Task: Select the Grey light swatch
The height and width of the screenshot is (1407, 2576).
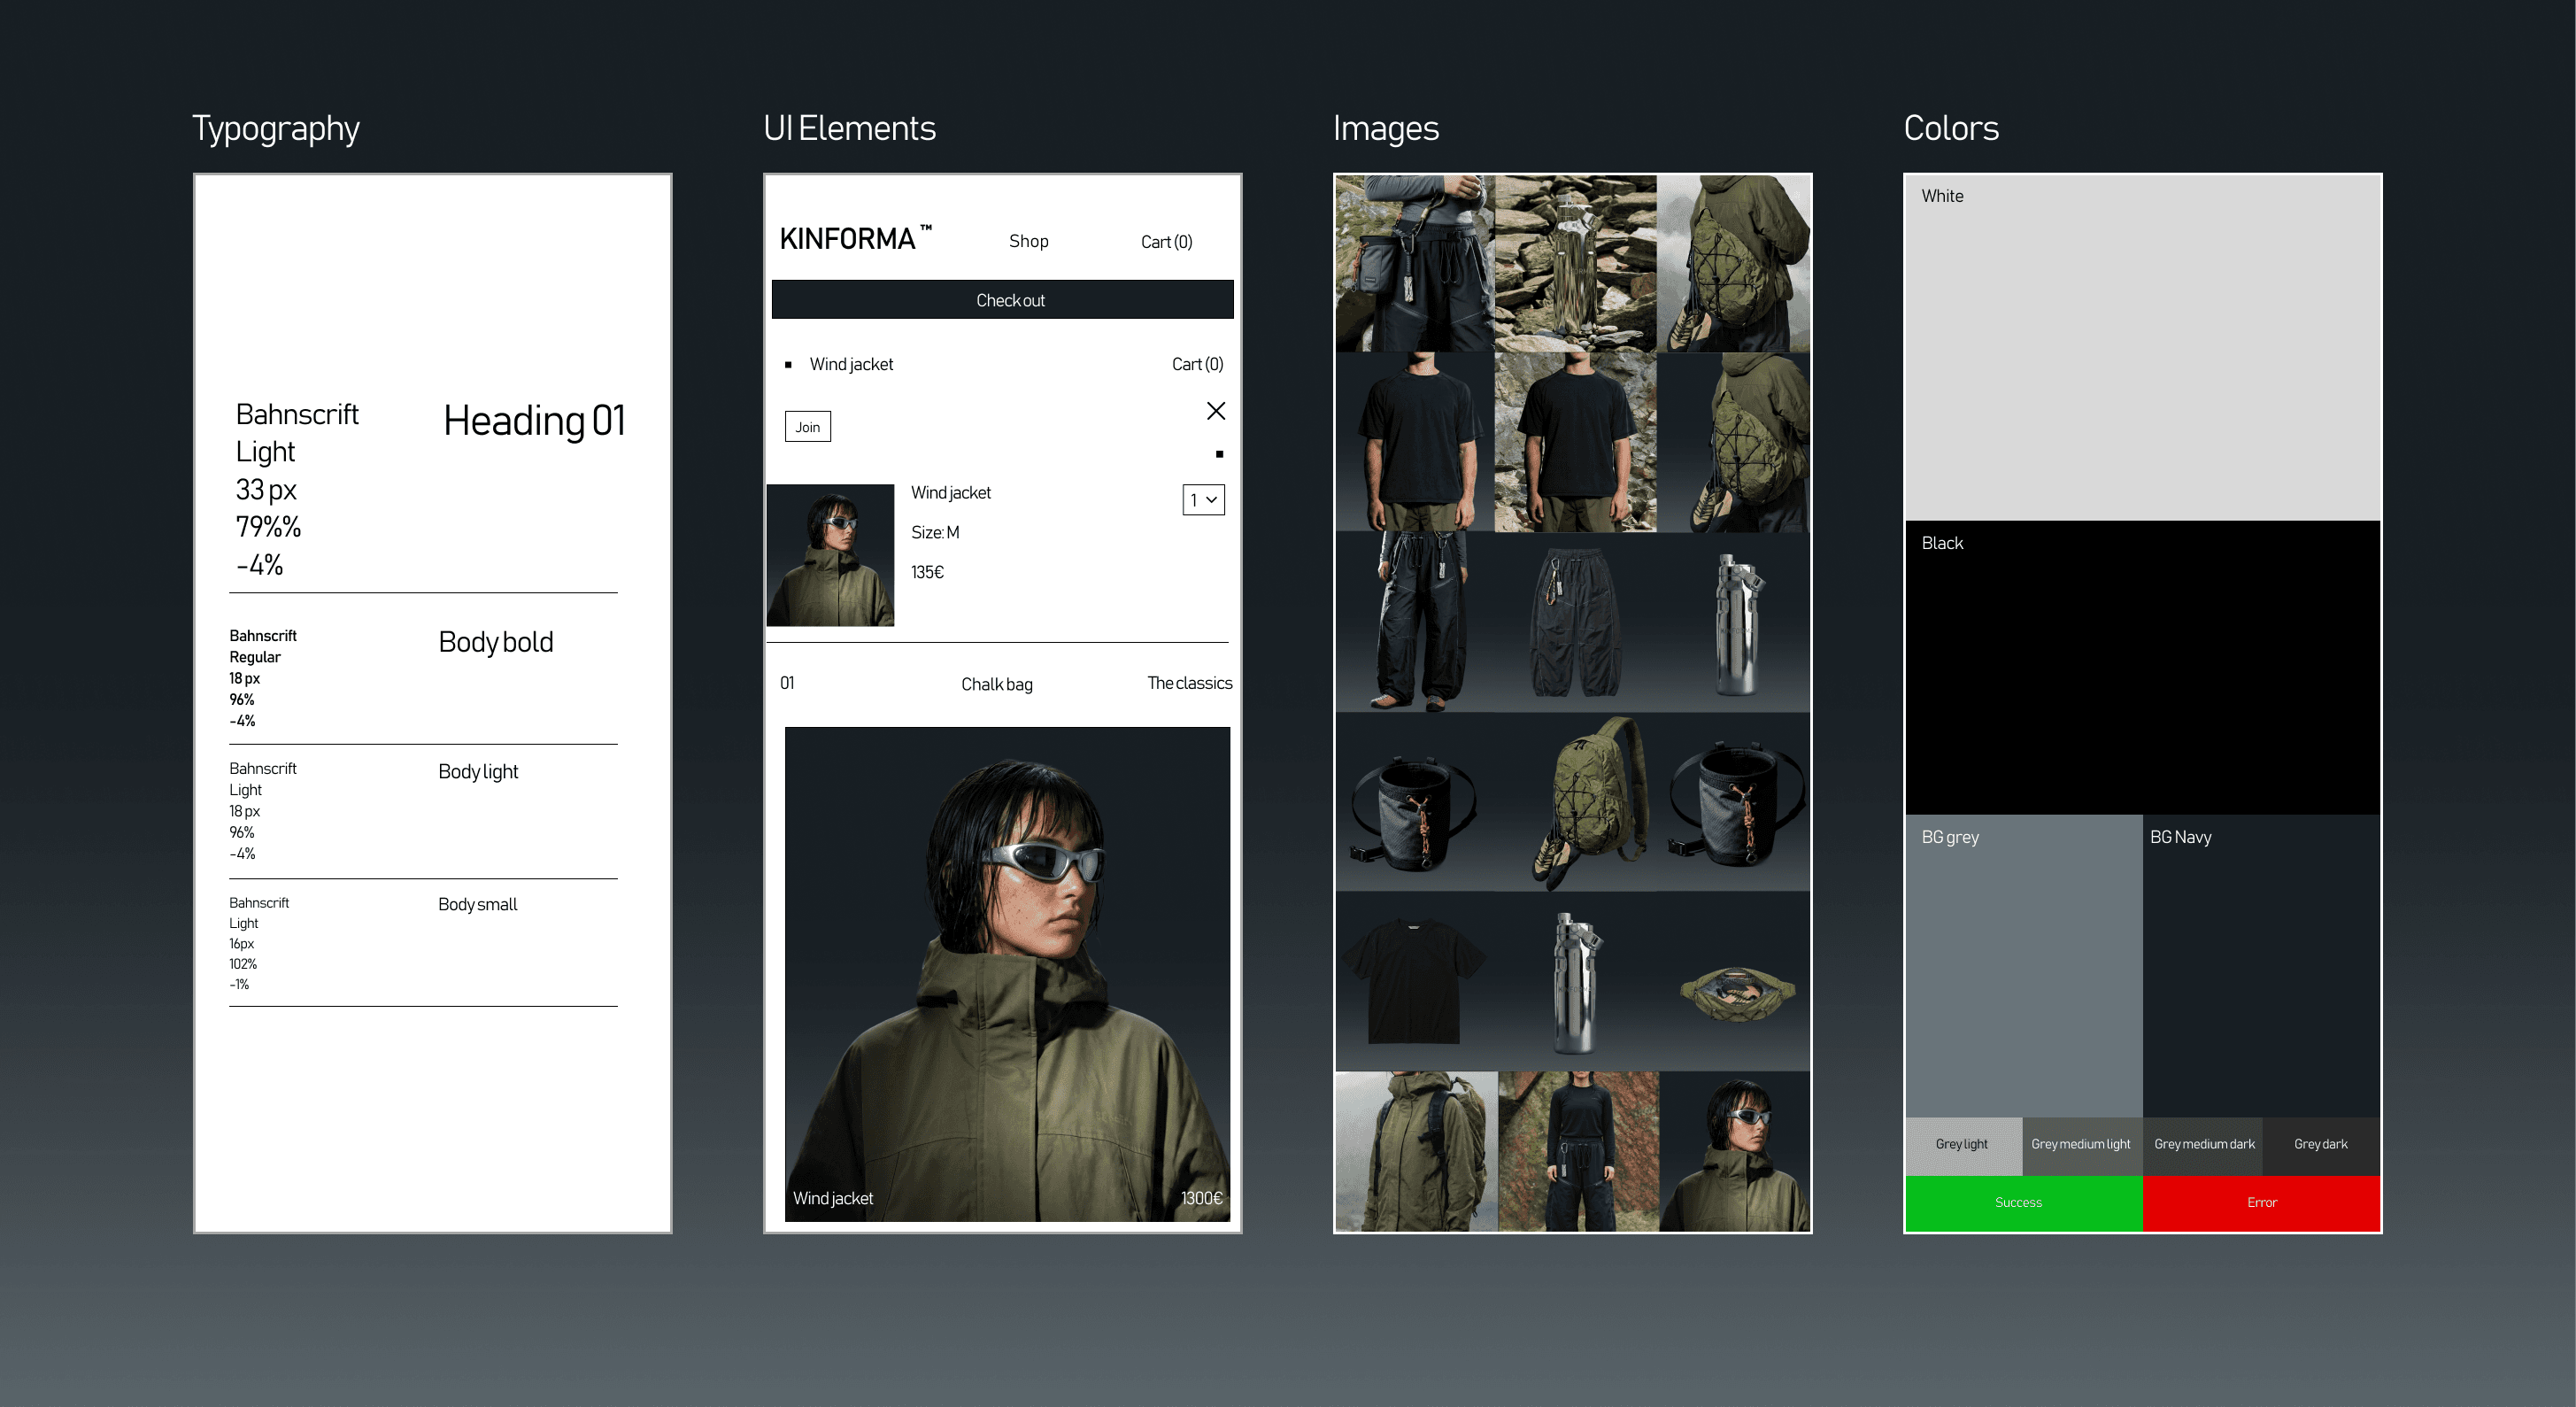Action: click(x=1961, y=1145)
